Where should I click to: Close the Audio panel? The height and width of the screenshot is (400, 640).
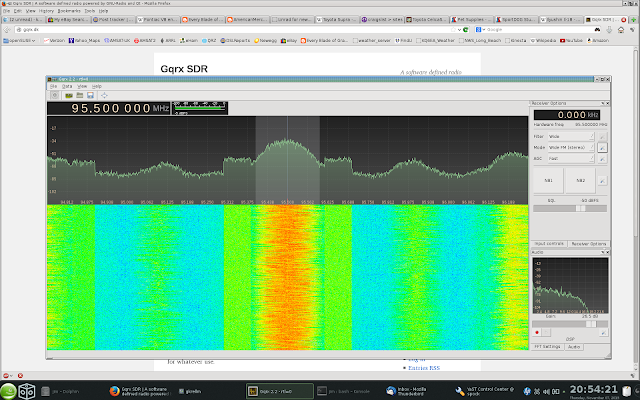pos(607,252)
